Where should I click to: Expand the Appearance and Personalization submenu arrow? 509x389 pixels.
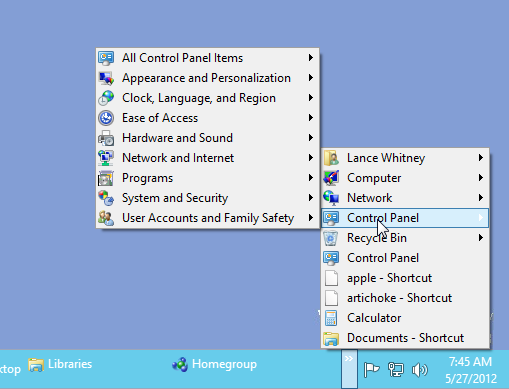tap(311, 78)
